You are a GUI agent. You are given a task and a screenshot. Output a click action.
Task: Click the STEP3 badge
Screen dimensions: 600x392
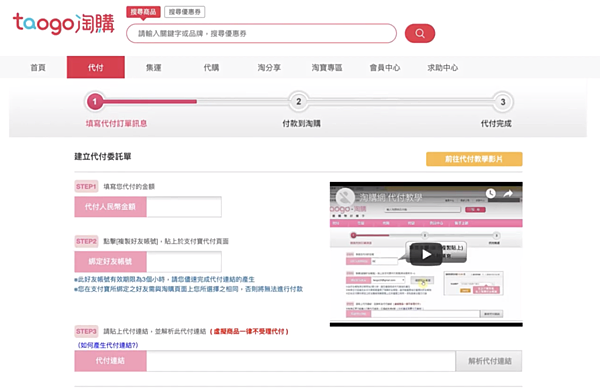click(x=86, y=331)
